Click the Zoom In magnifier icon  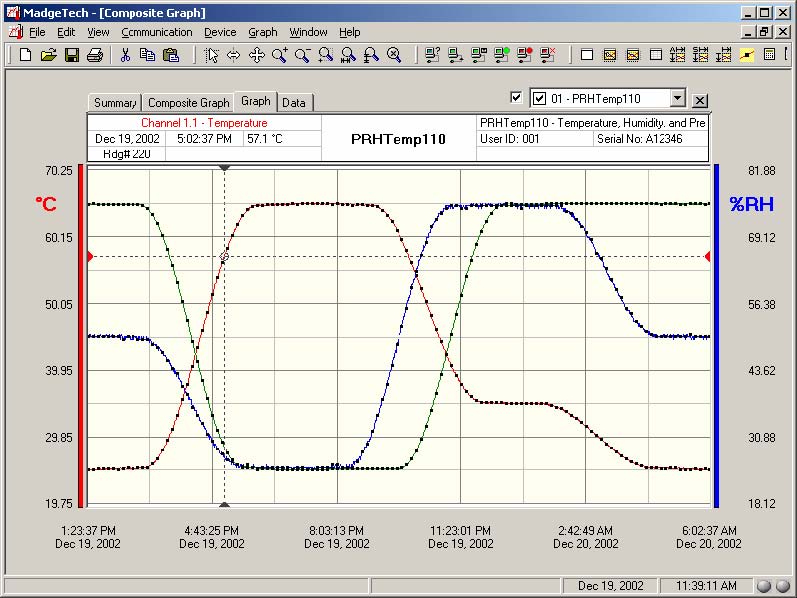(x=280, y=54)
